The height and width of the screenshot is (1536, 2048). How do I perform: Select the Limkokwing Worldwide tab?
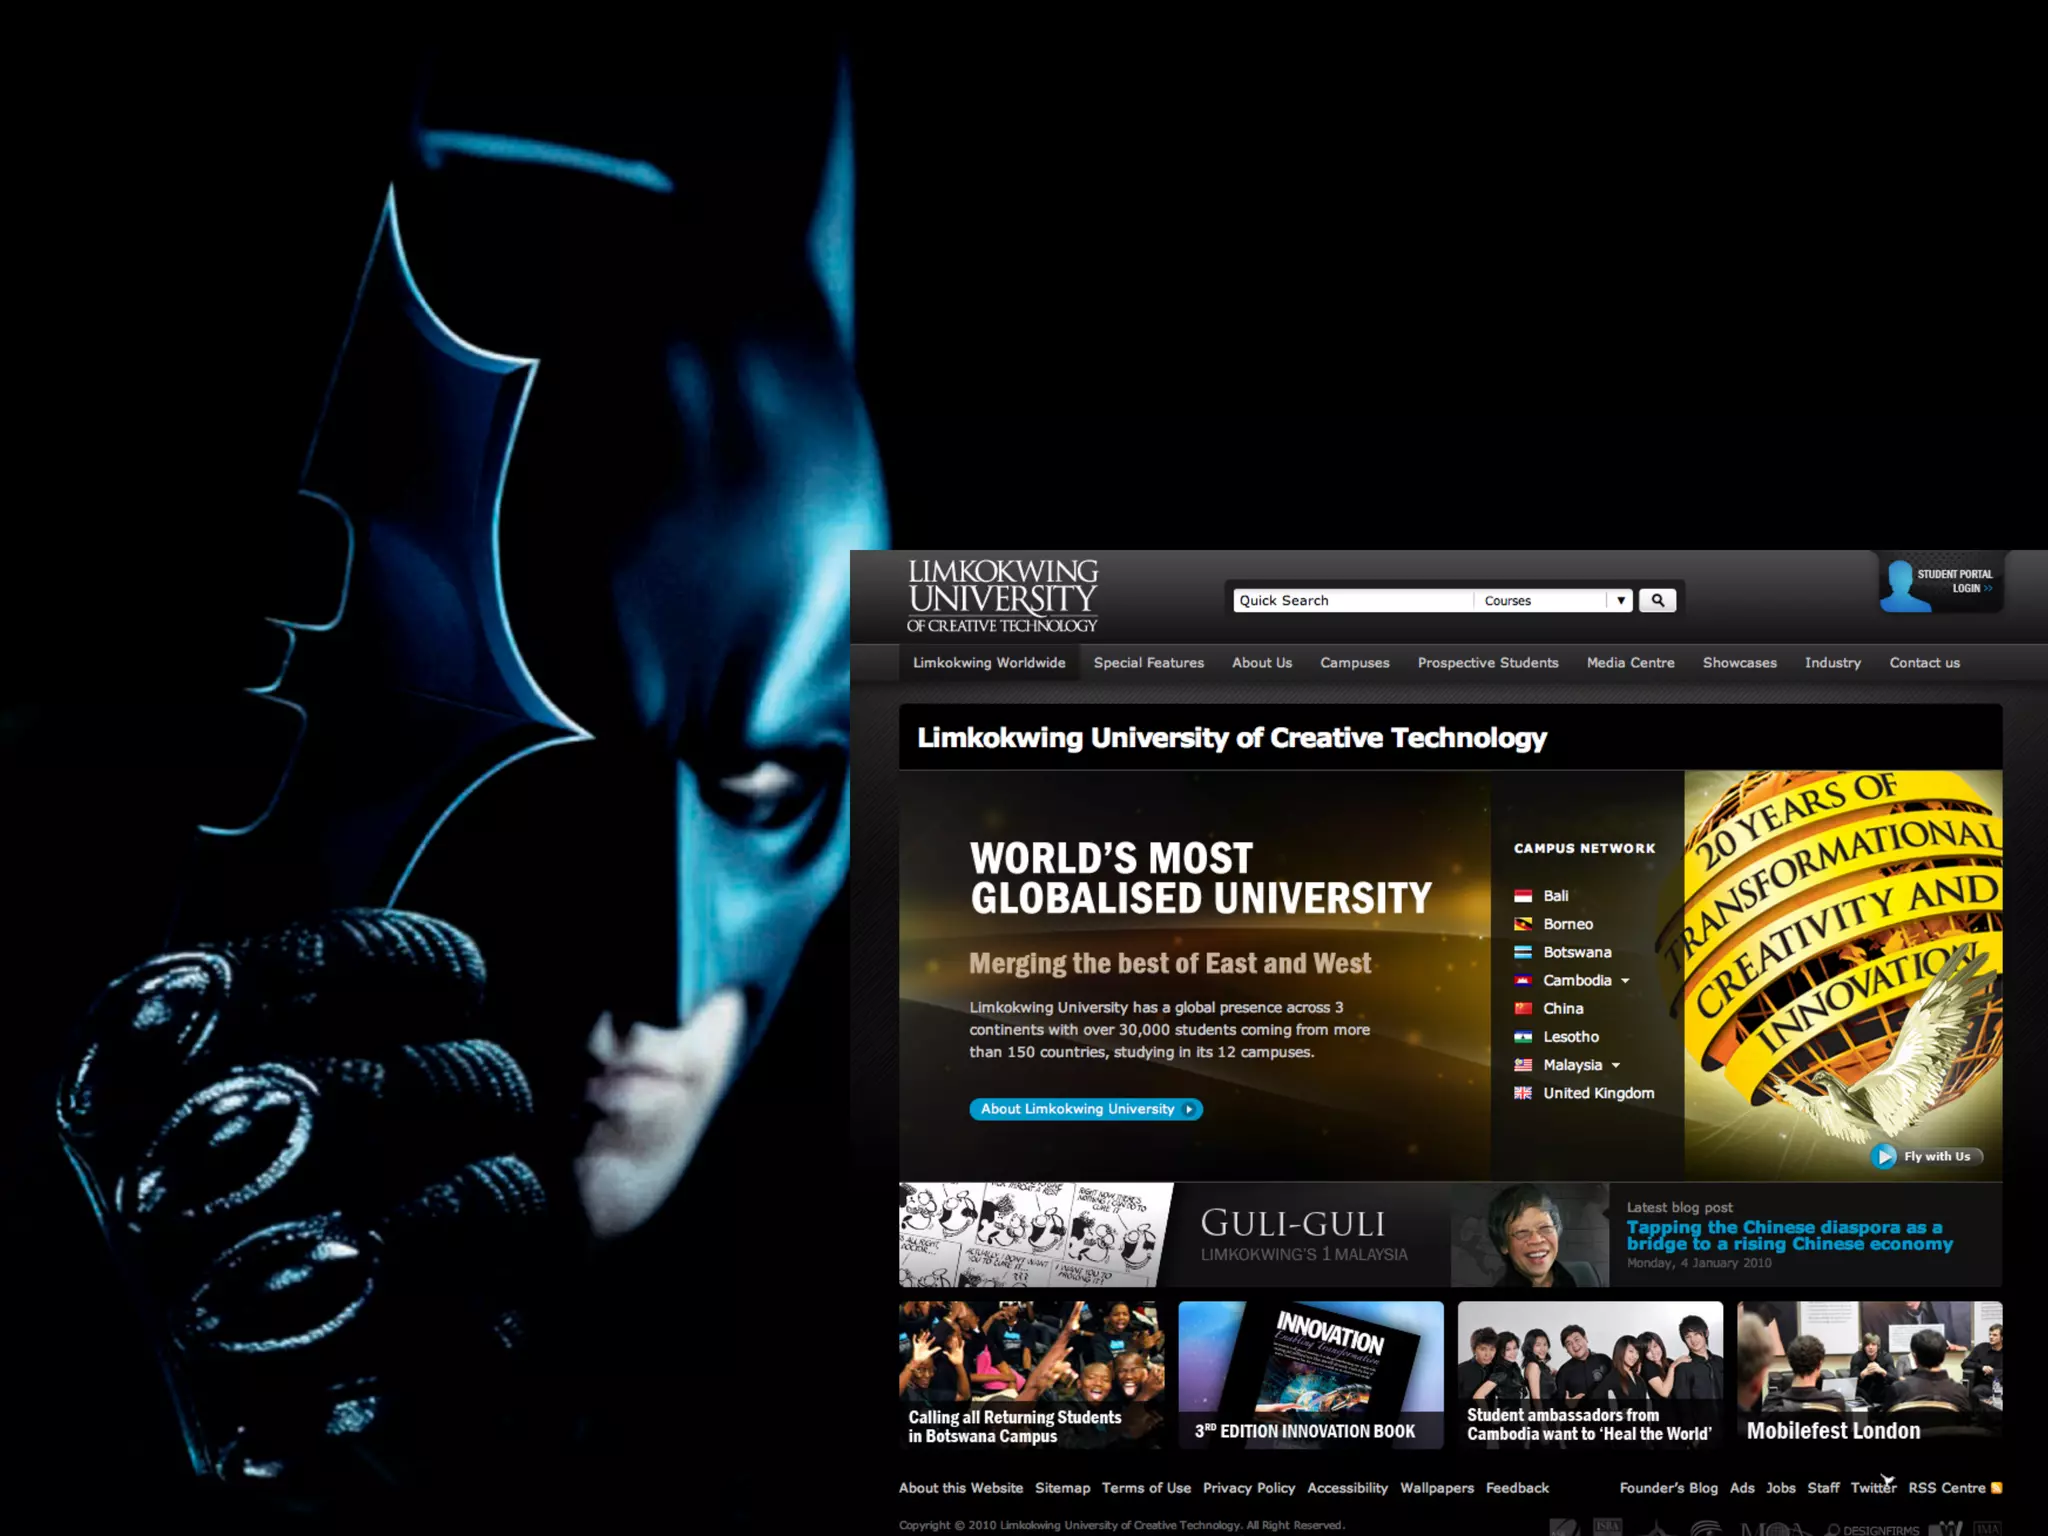pyautogui.click(x=988, y=663)
